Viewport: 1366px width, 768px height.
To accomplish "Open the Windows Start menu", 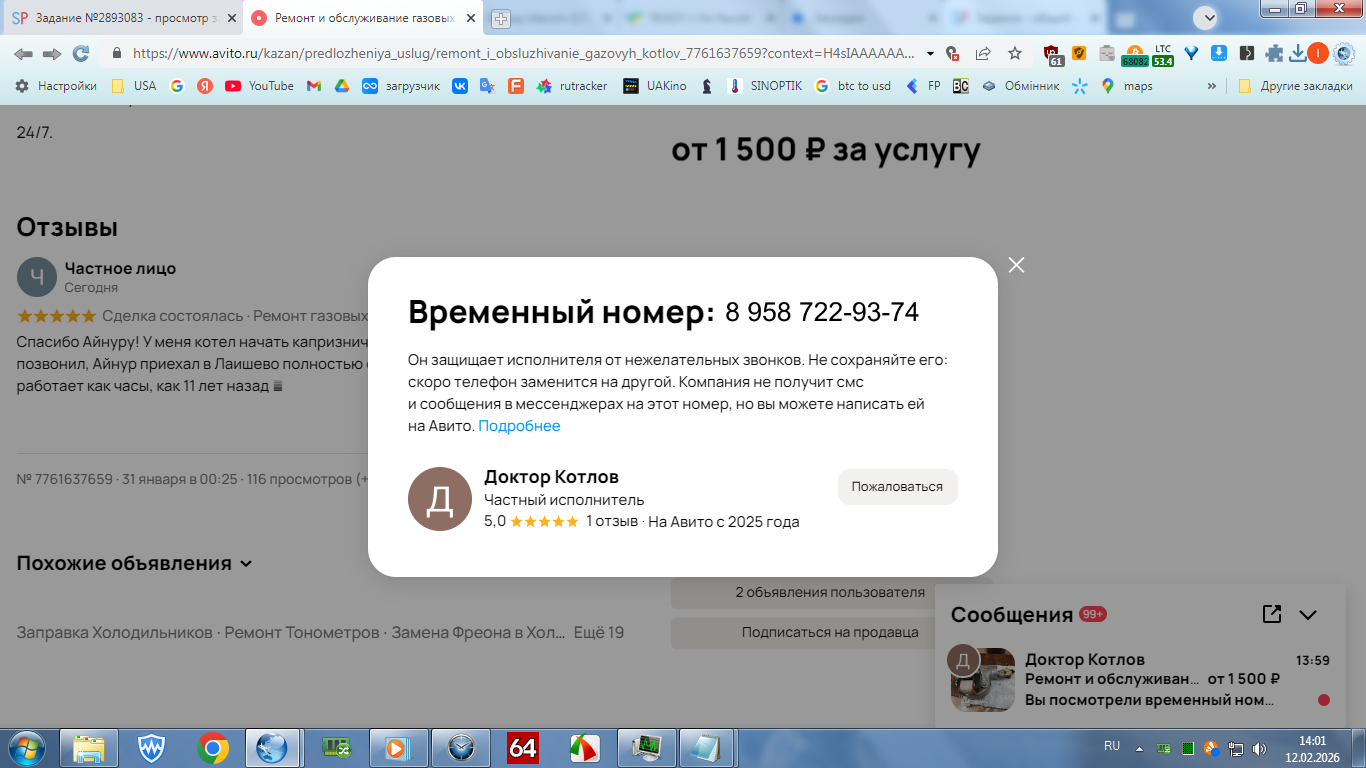I will [25, 747].
